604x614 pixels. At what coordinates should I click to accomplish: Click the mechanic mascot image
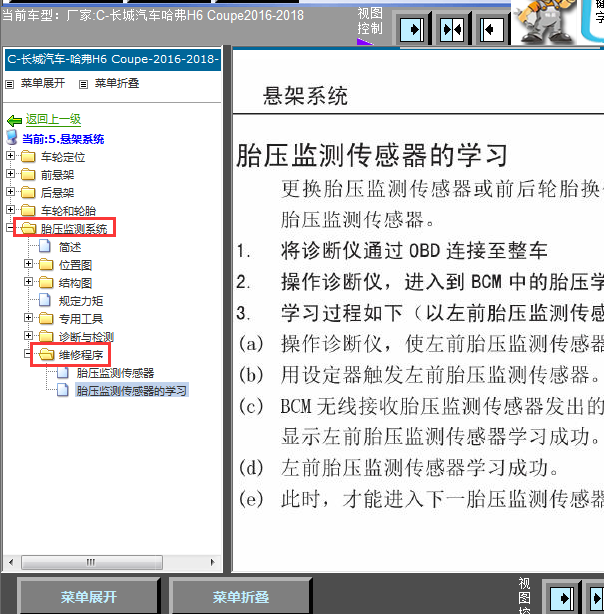(545, 21)
